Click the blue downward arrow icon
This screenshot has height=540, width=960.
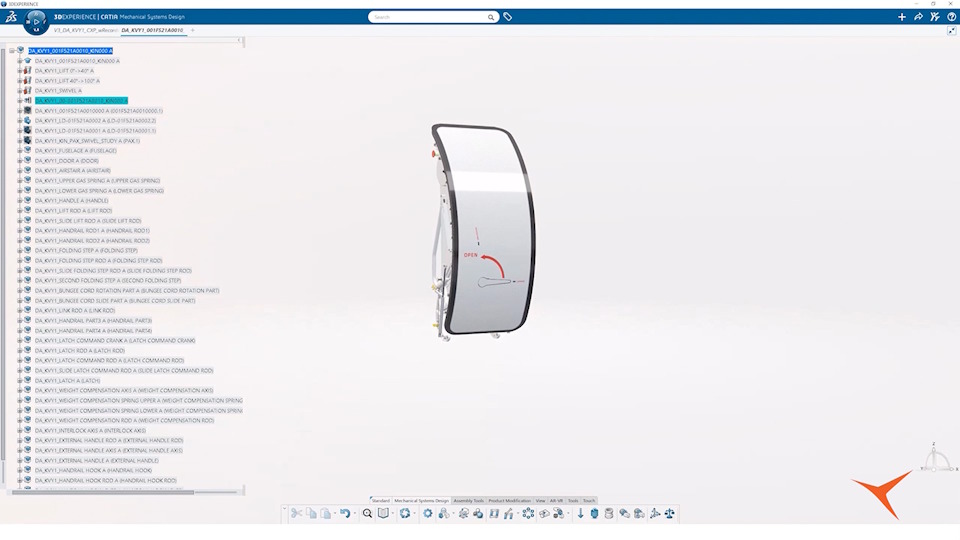coord(580,514)
